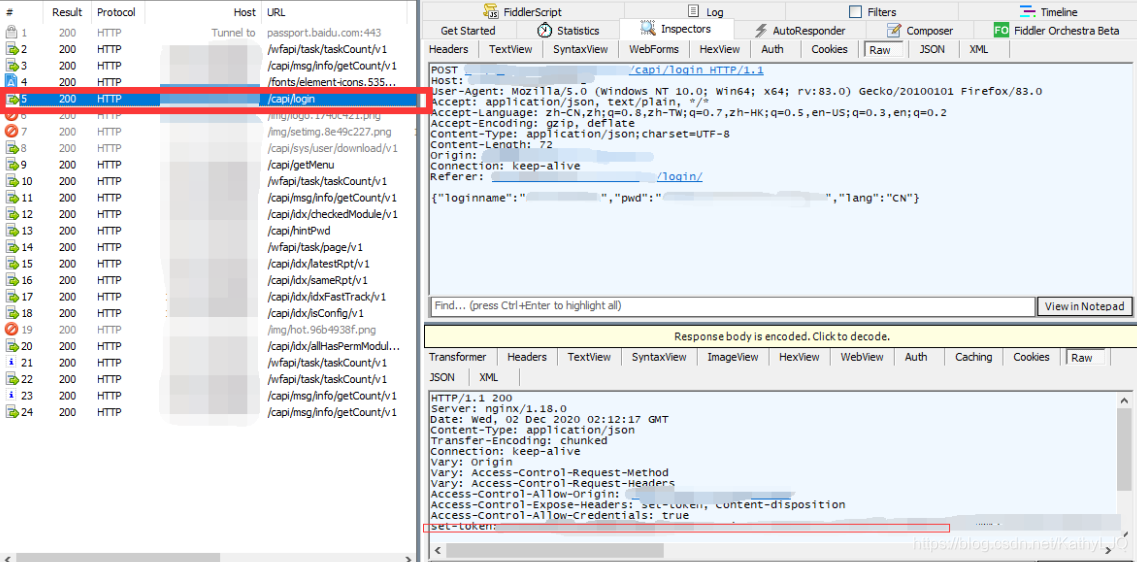Screen dimensions: 1137x562
Task: Click arrow icon of session 13
Action: [12, 231]
